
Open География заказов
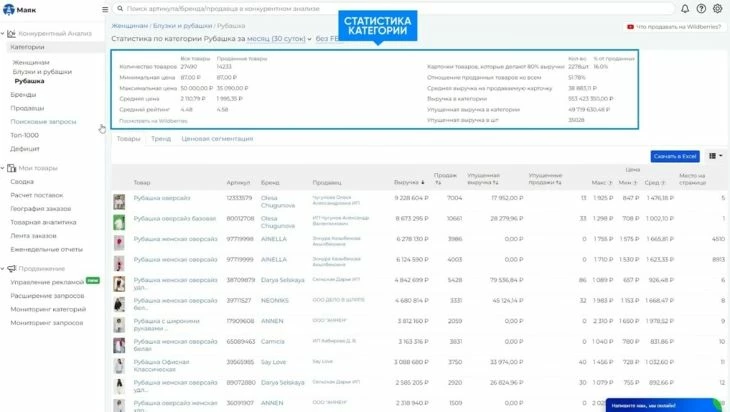pyautogui.click(x=41, y=209)
